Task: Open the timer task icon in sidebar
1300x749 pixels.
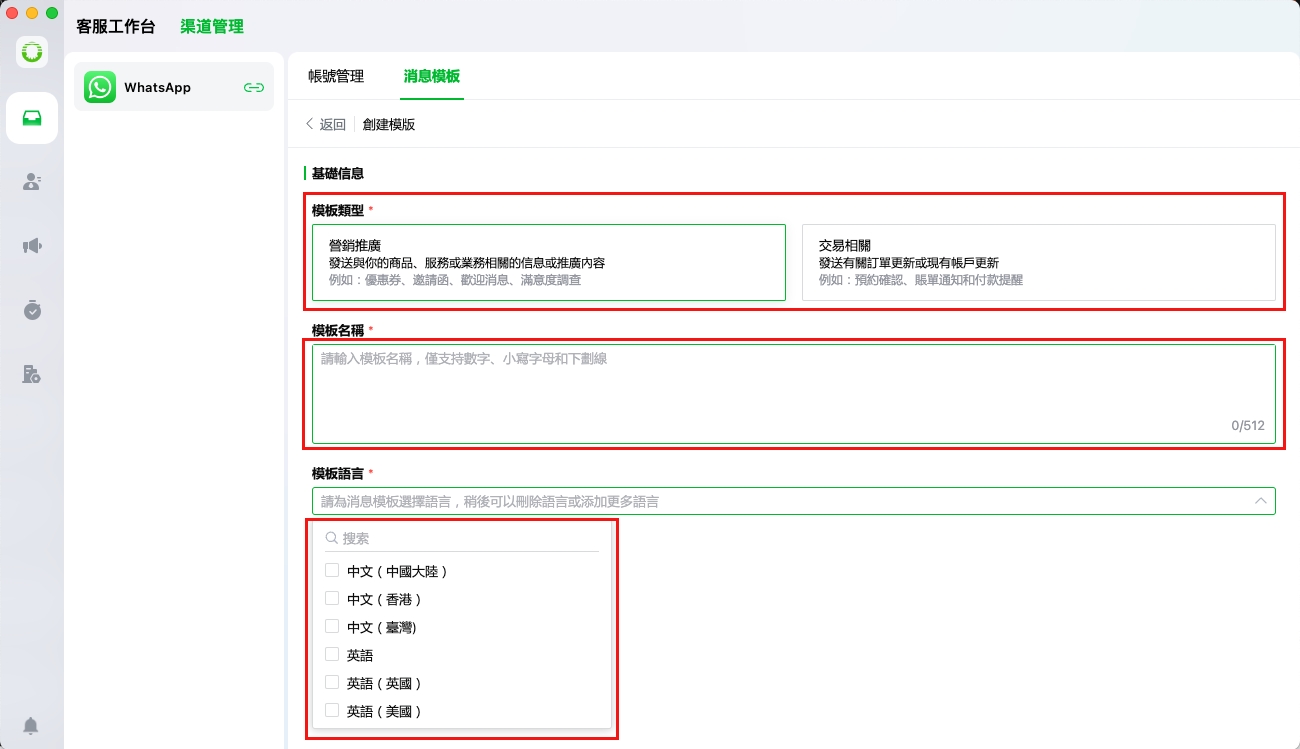Action: coord(32,310)
